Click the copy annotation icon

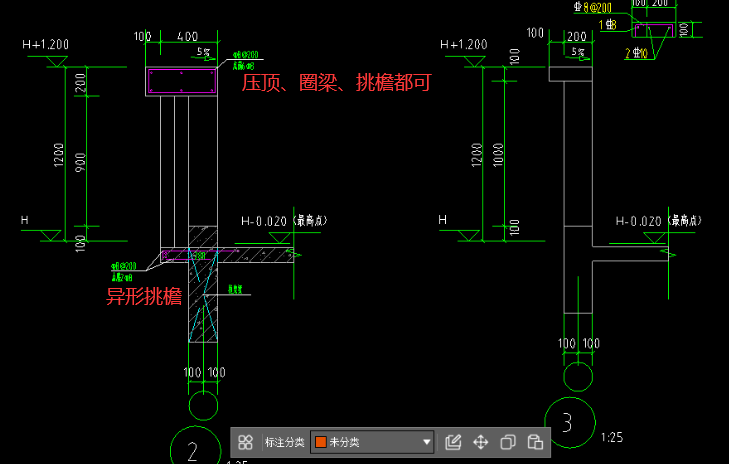(508, 442)
